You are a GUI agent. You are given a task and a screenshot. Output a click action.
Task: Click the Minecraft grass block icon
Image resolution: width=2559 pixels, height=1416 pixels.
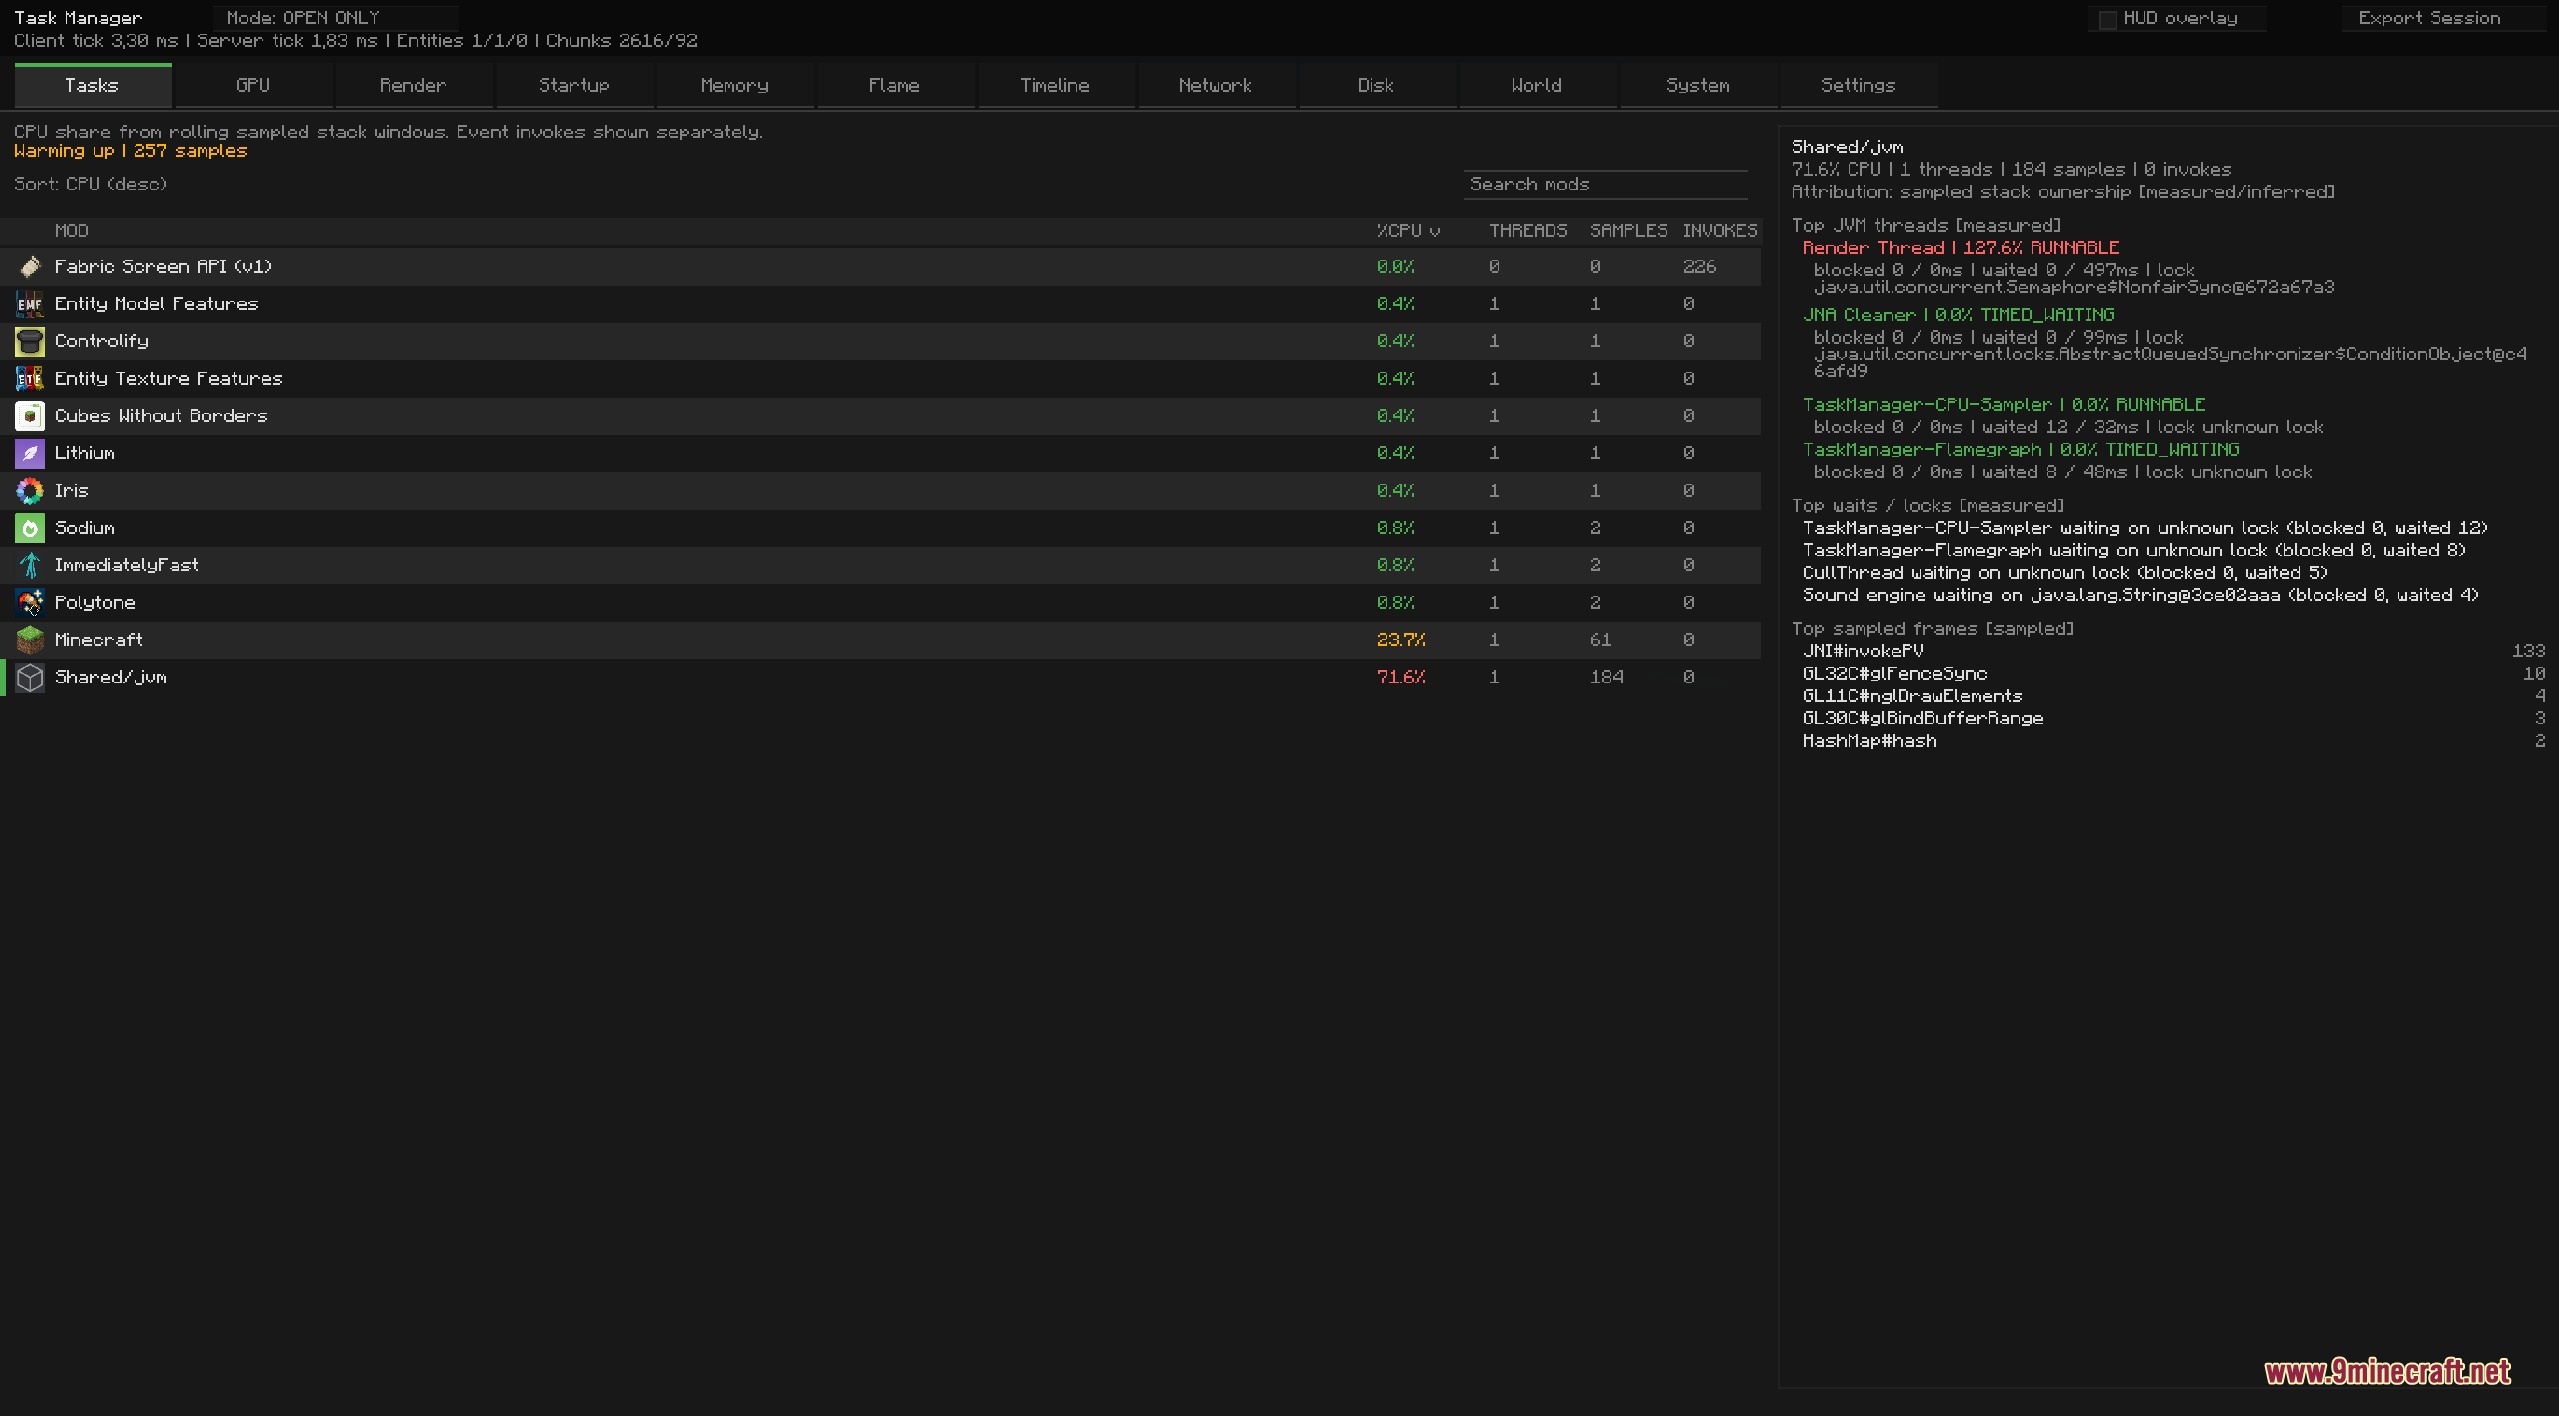coord(30,640)
